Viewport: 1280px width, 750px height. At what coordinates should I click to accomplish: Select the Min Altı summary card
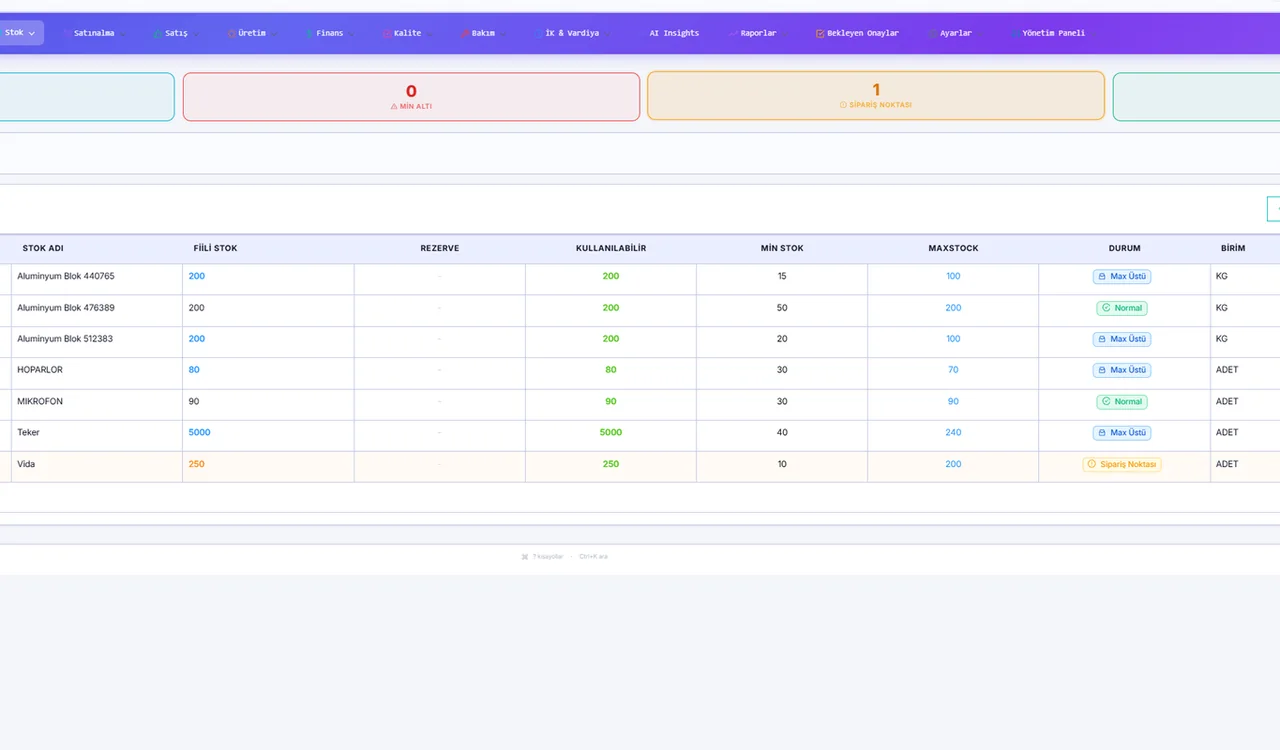pos(411,96)
